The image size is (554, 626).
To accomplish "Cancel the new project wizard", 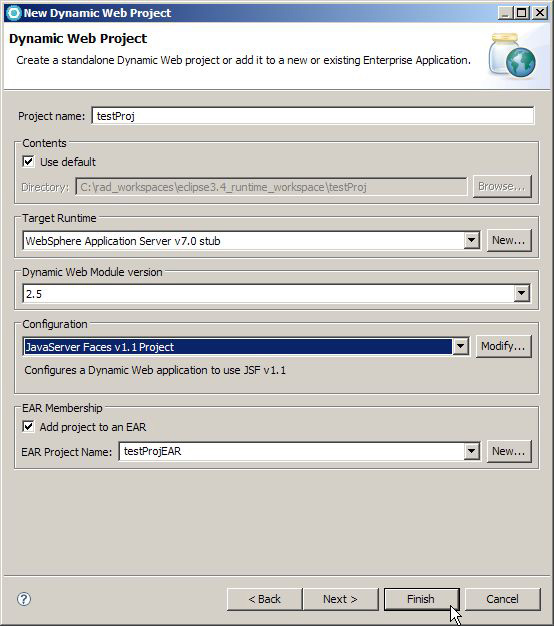I will click(502, 599).
